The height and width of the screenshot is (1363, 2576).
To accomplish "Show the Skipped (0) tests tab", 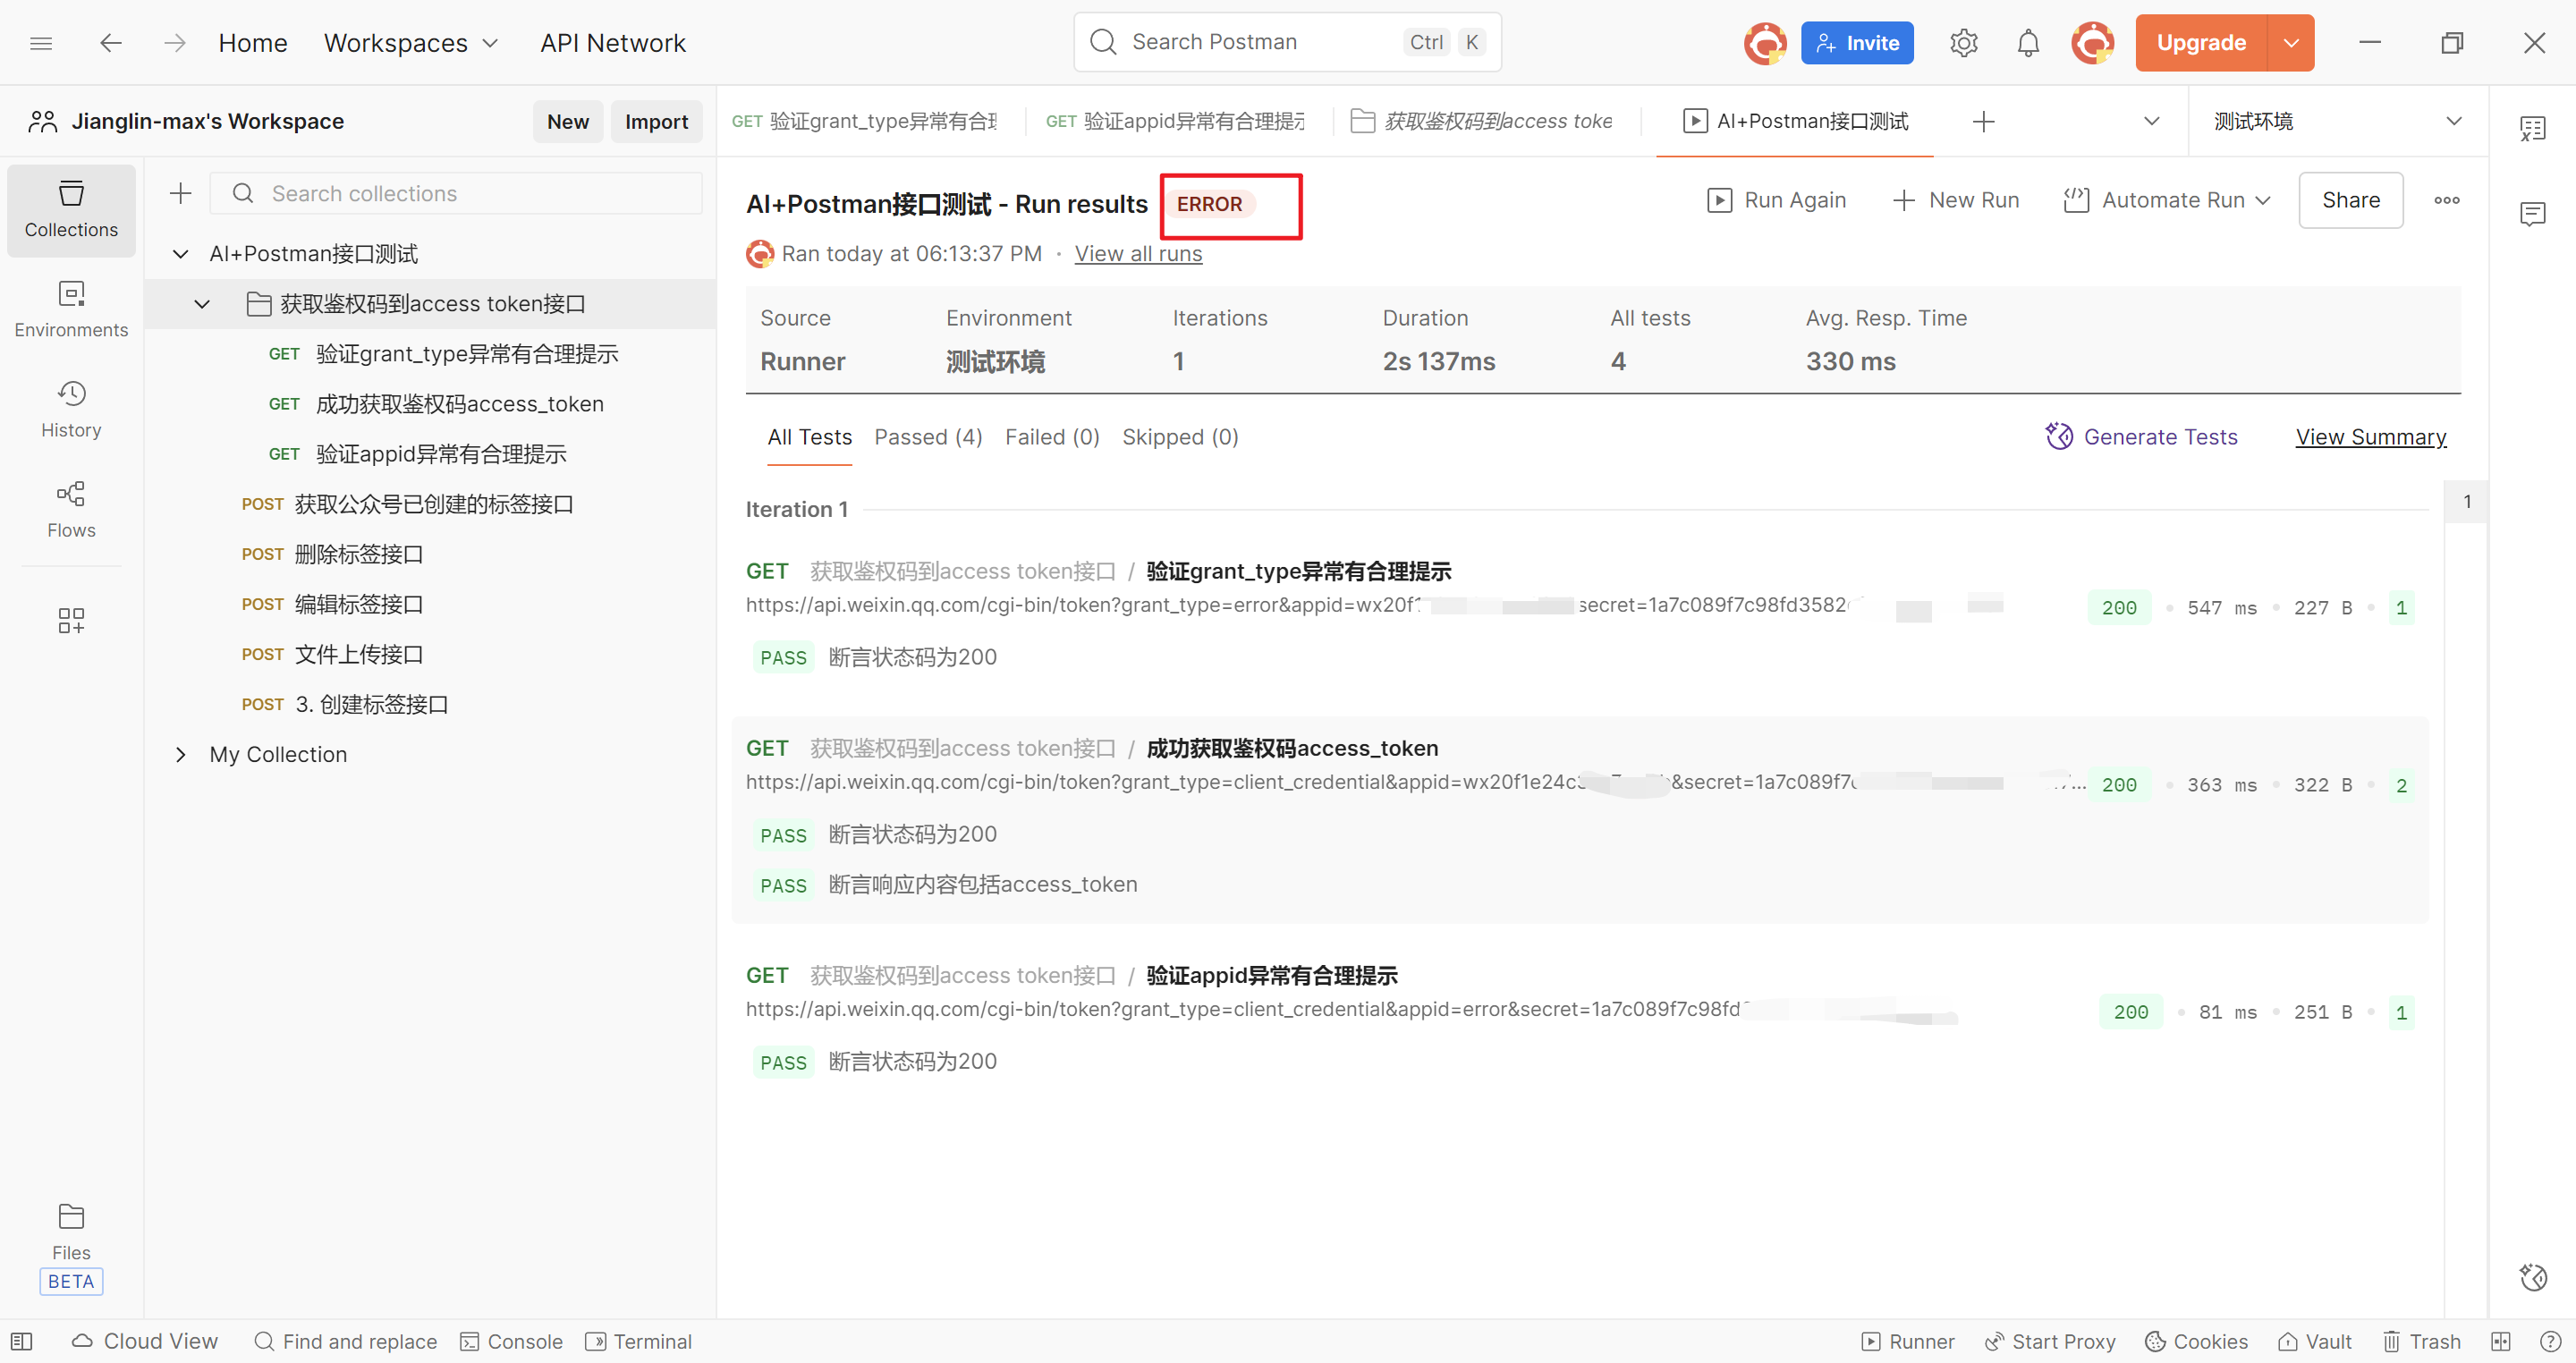I will tap(1180, 437).
